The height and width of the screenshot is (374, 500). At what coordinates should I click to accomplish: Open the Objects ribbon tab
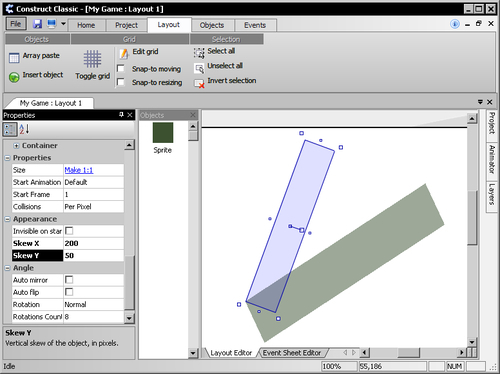pos(212,25)
